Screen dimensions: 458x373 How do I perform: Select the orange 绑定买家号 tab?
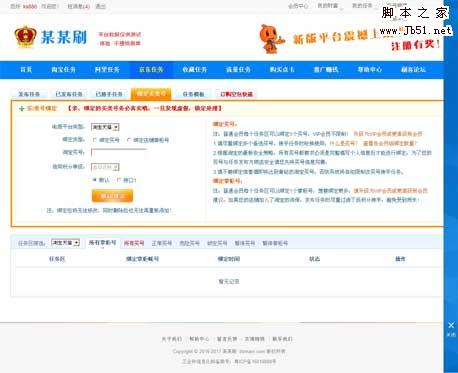click(151, 94)
